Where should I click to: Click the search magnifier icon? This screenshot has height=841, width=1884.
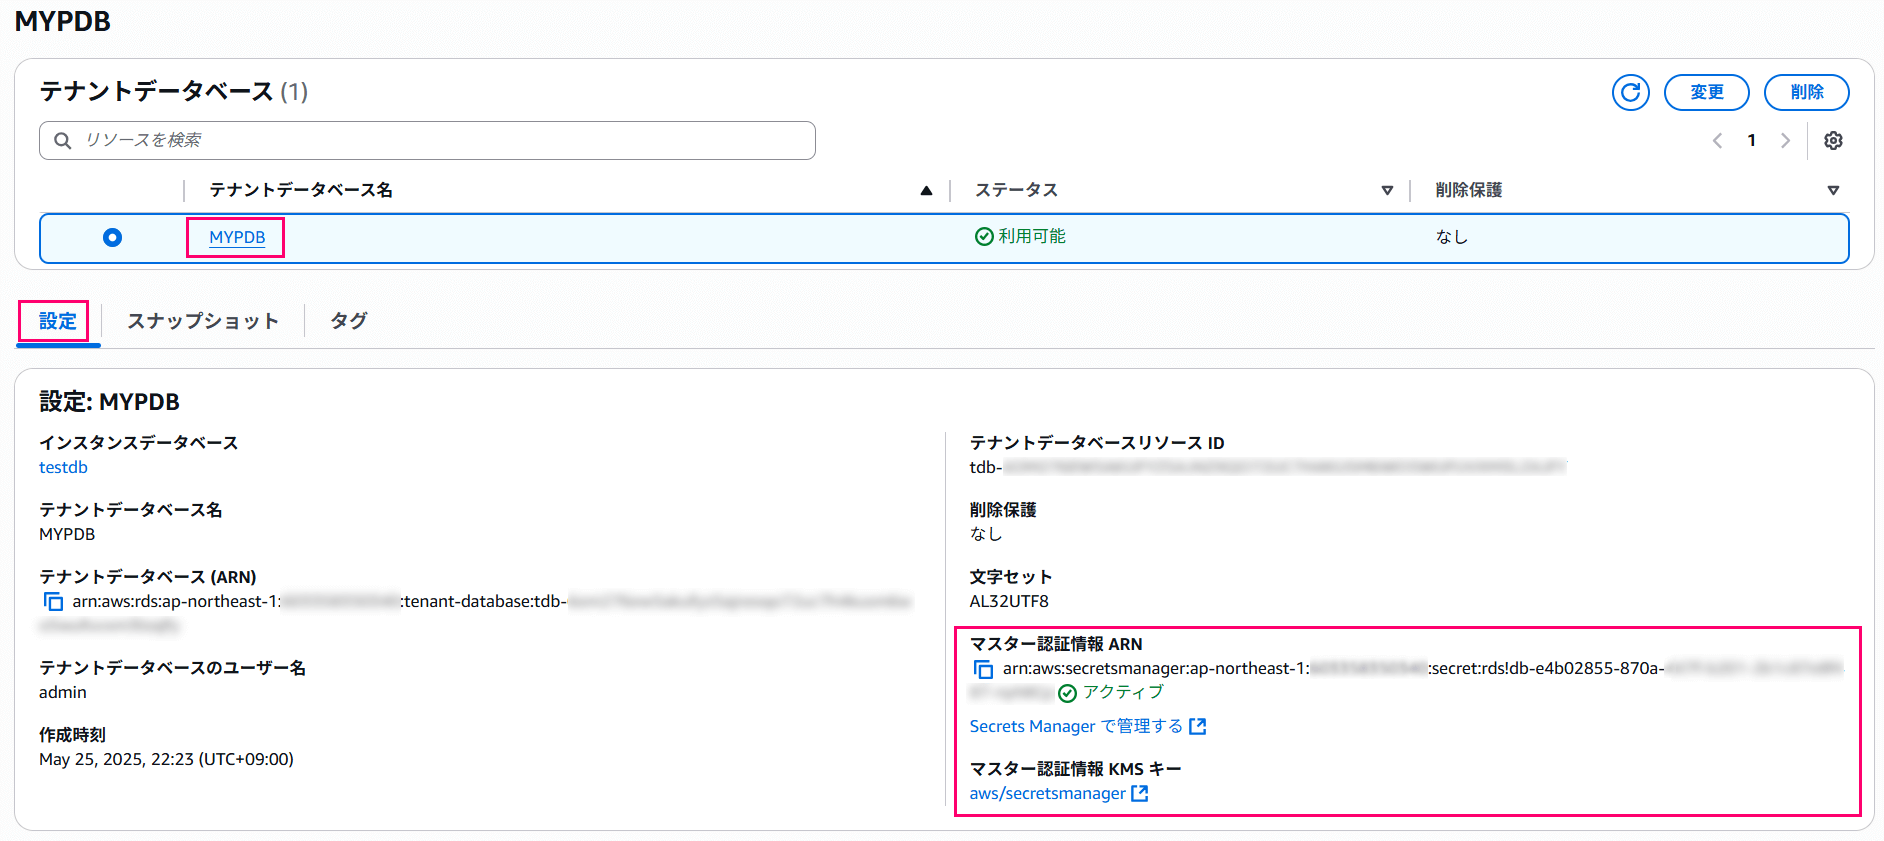63,141
